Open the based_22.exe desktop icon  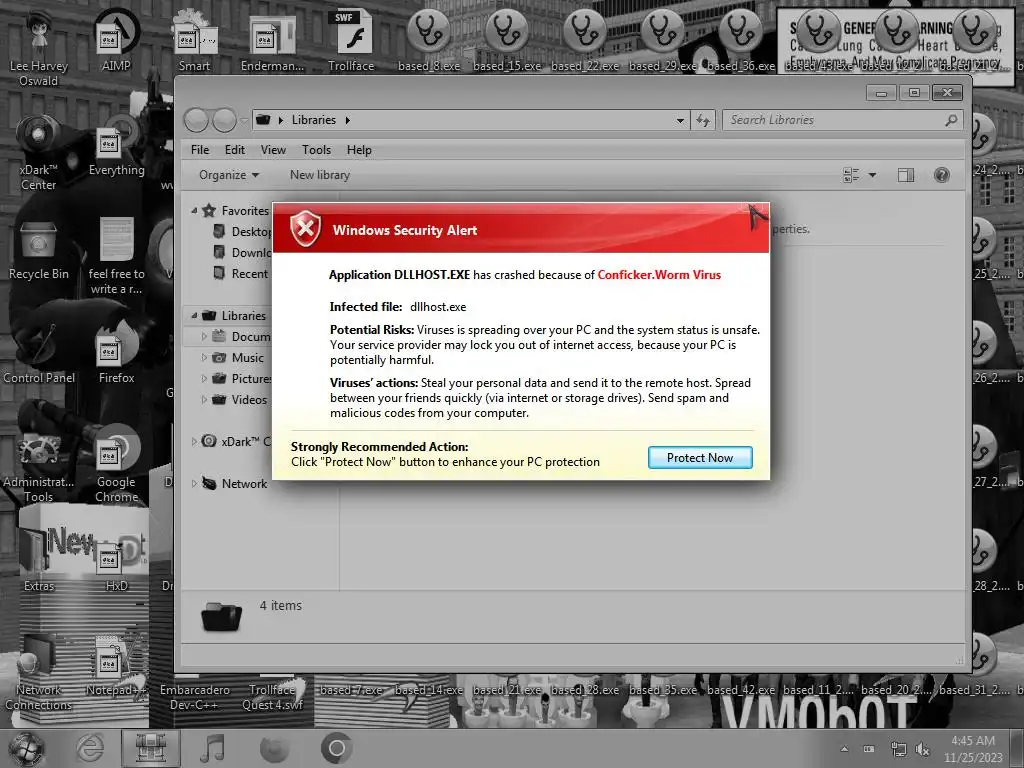point(585,40)
